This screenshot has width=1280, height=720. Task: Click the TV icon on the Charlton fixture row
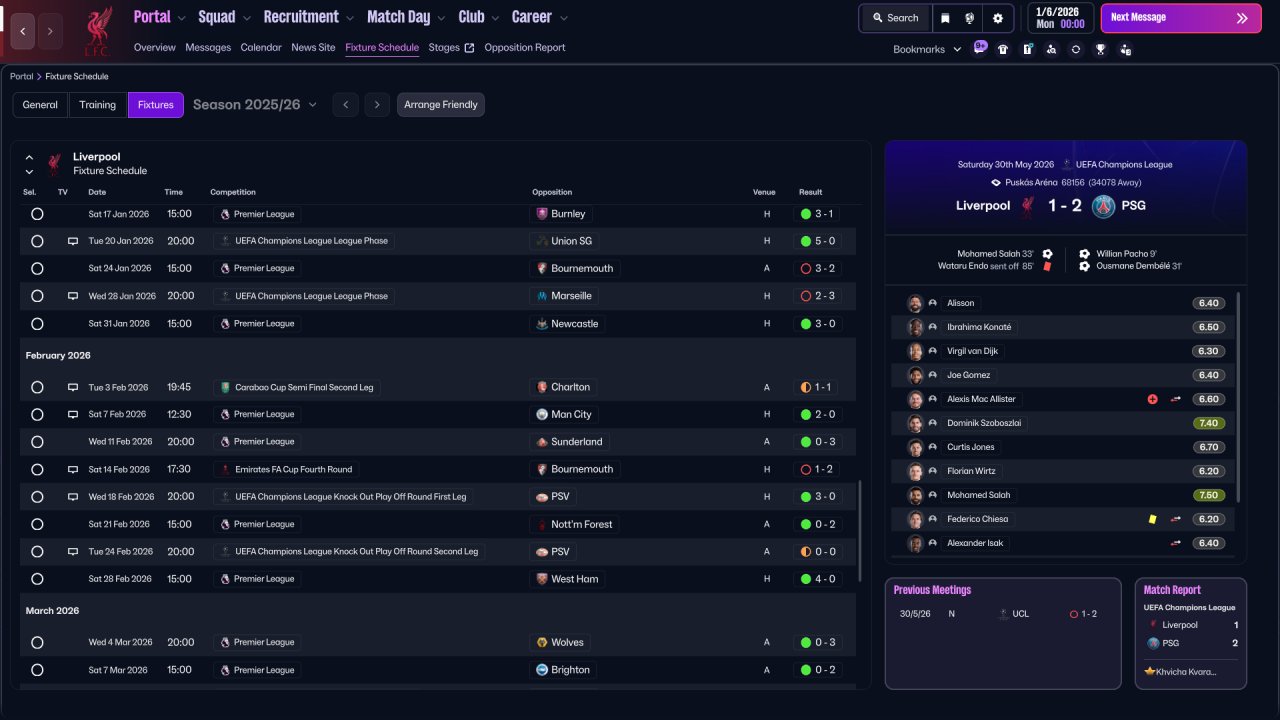click(73, 387)
